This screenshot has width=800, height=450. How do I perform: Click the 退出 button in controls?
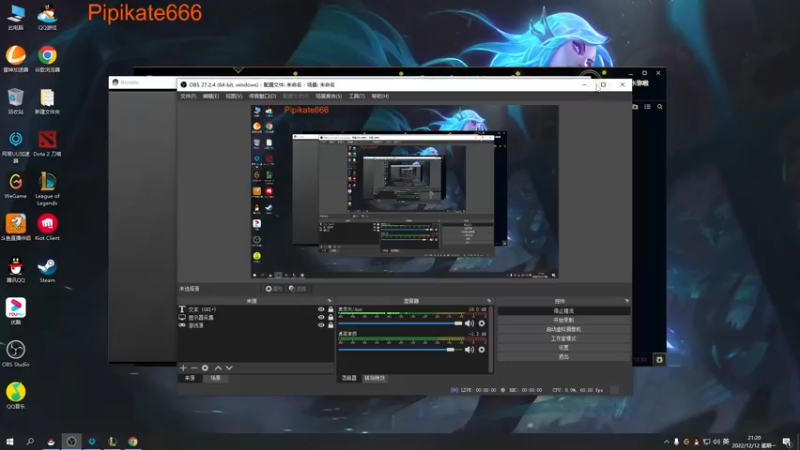(x=563, y=357)
